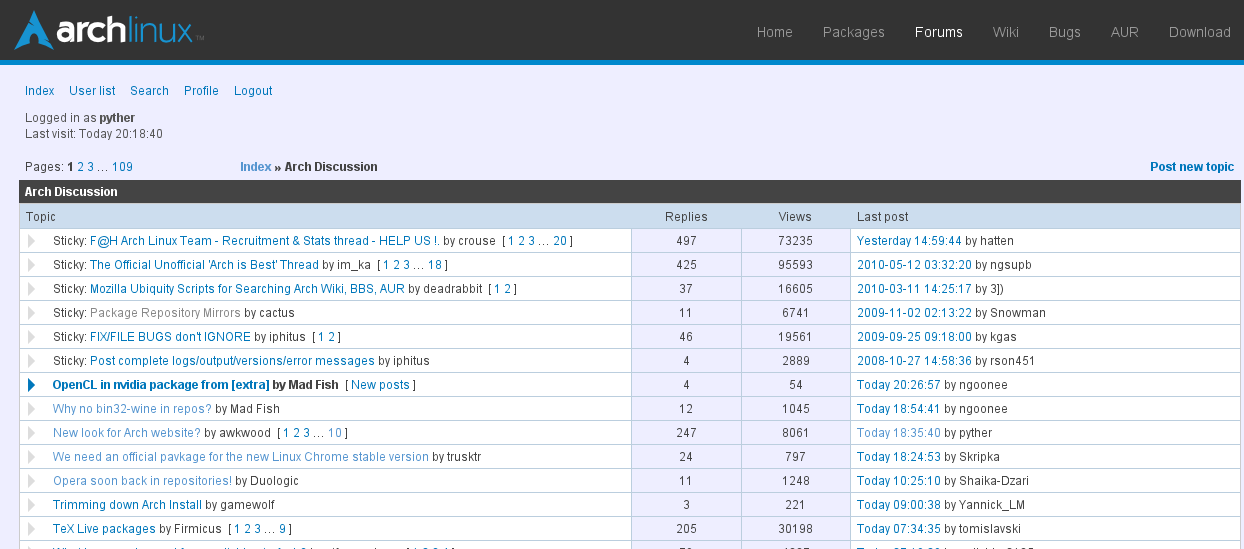
Task: Open Opera soon back in repositories topic
Action: pos(142,481)
